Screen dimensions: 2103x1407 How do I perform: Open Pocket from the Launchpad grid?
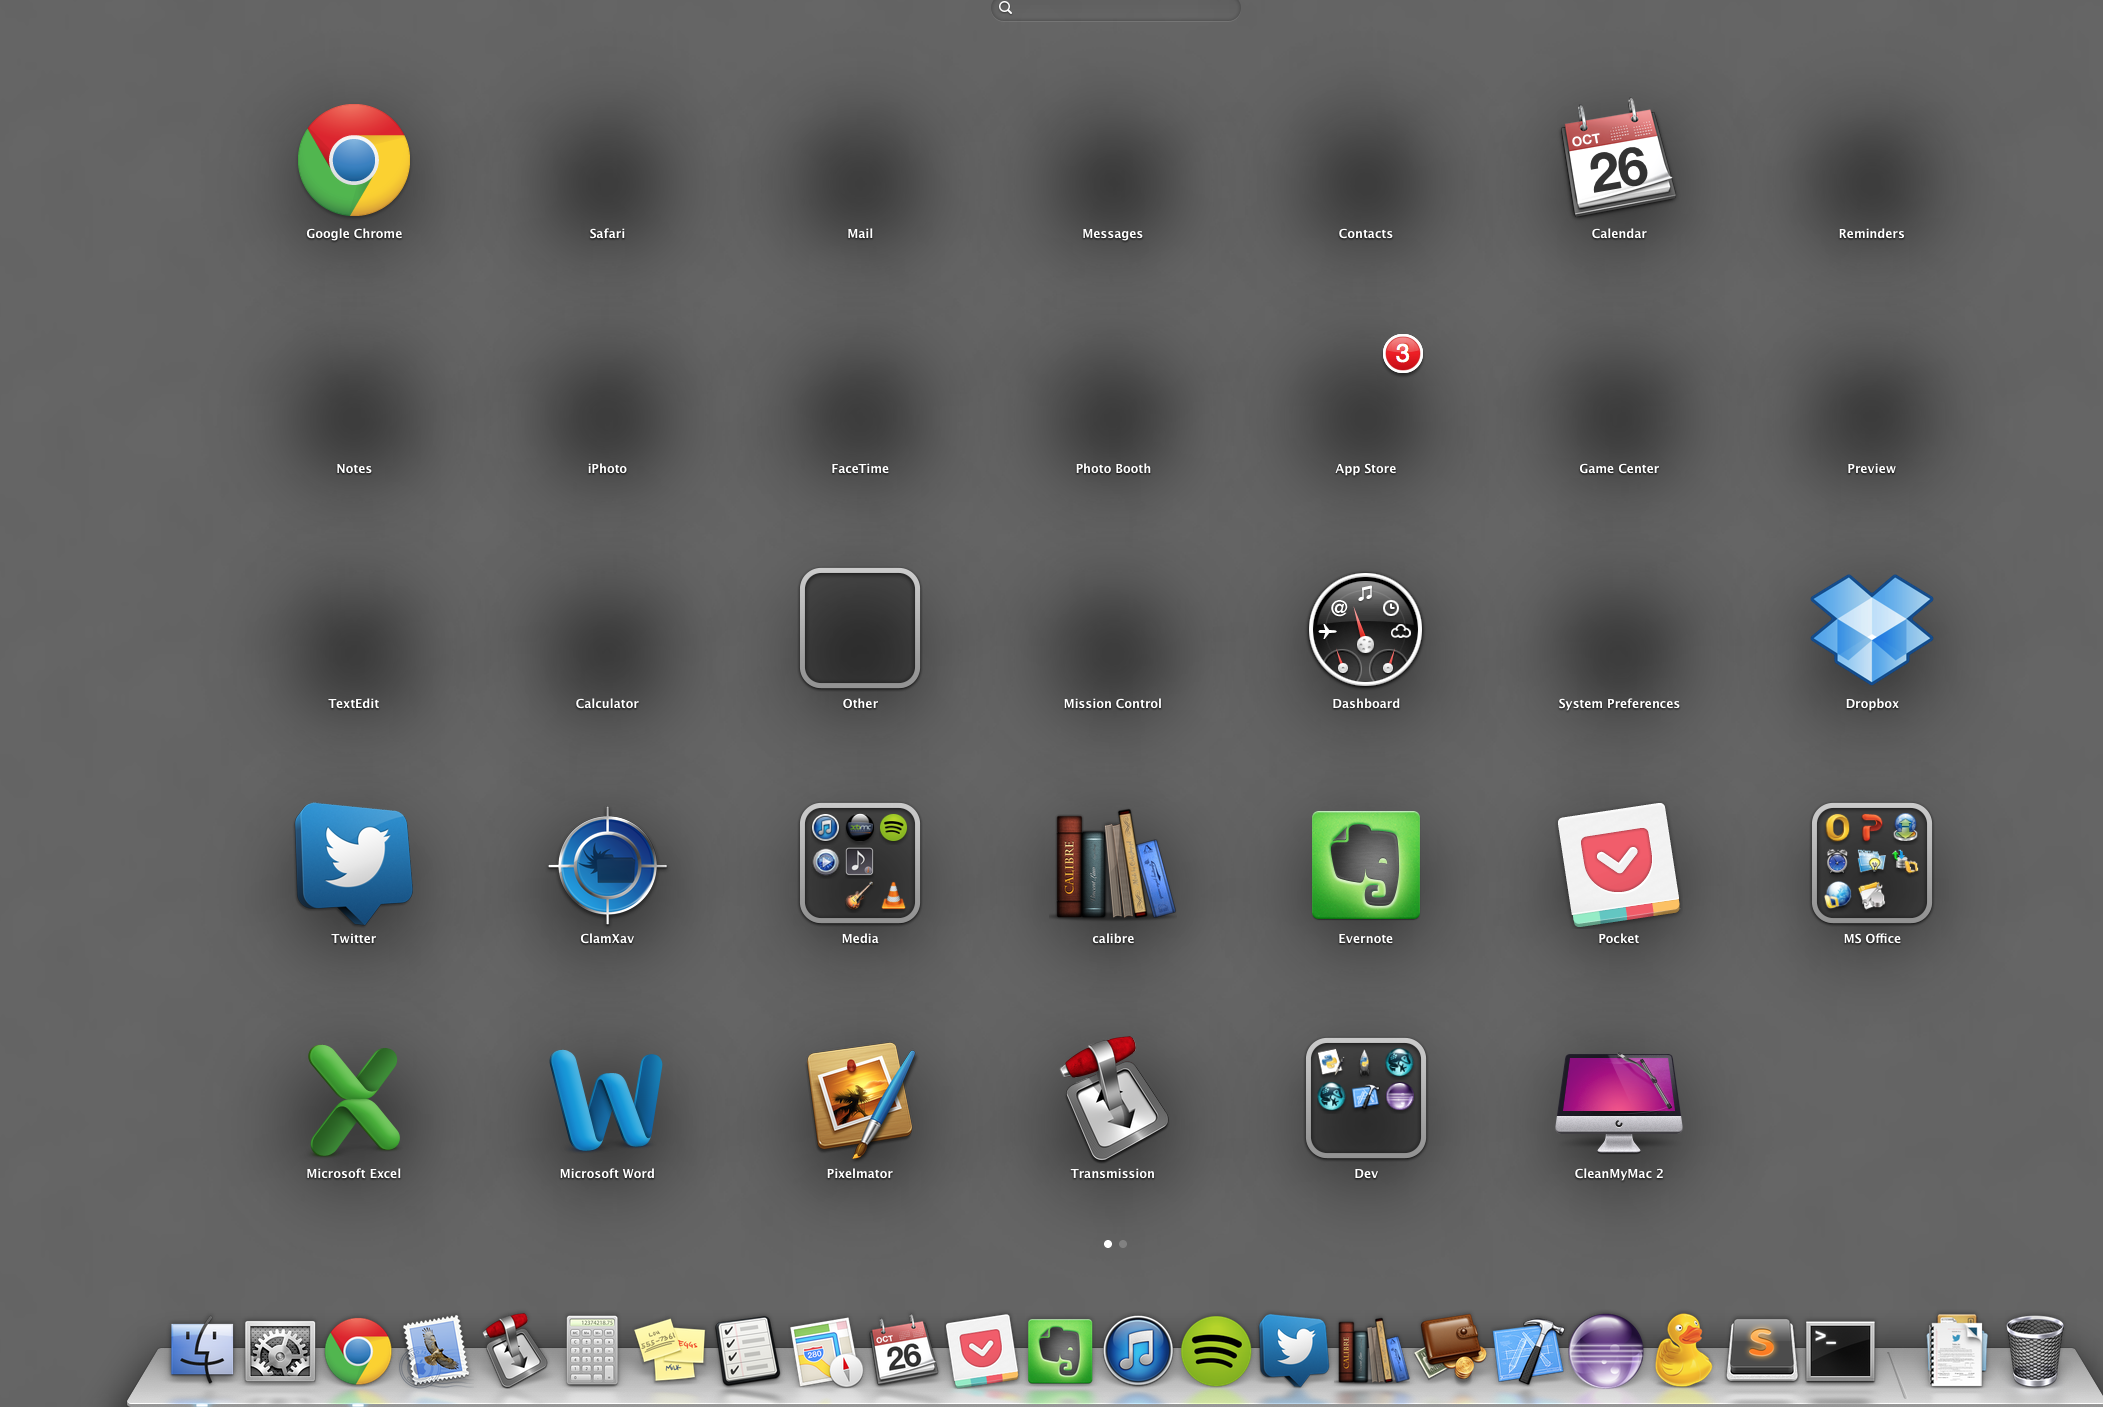(x=1618, y=864)
